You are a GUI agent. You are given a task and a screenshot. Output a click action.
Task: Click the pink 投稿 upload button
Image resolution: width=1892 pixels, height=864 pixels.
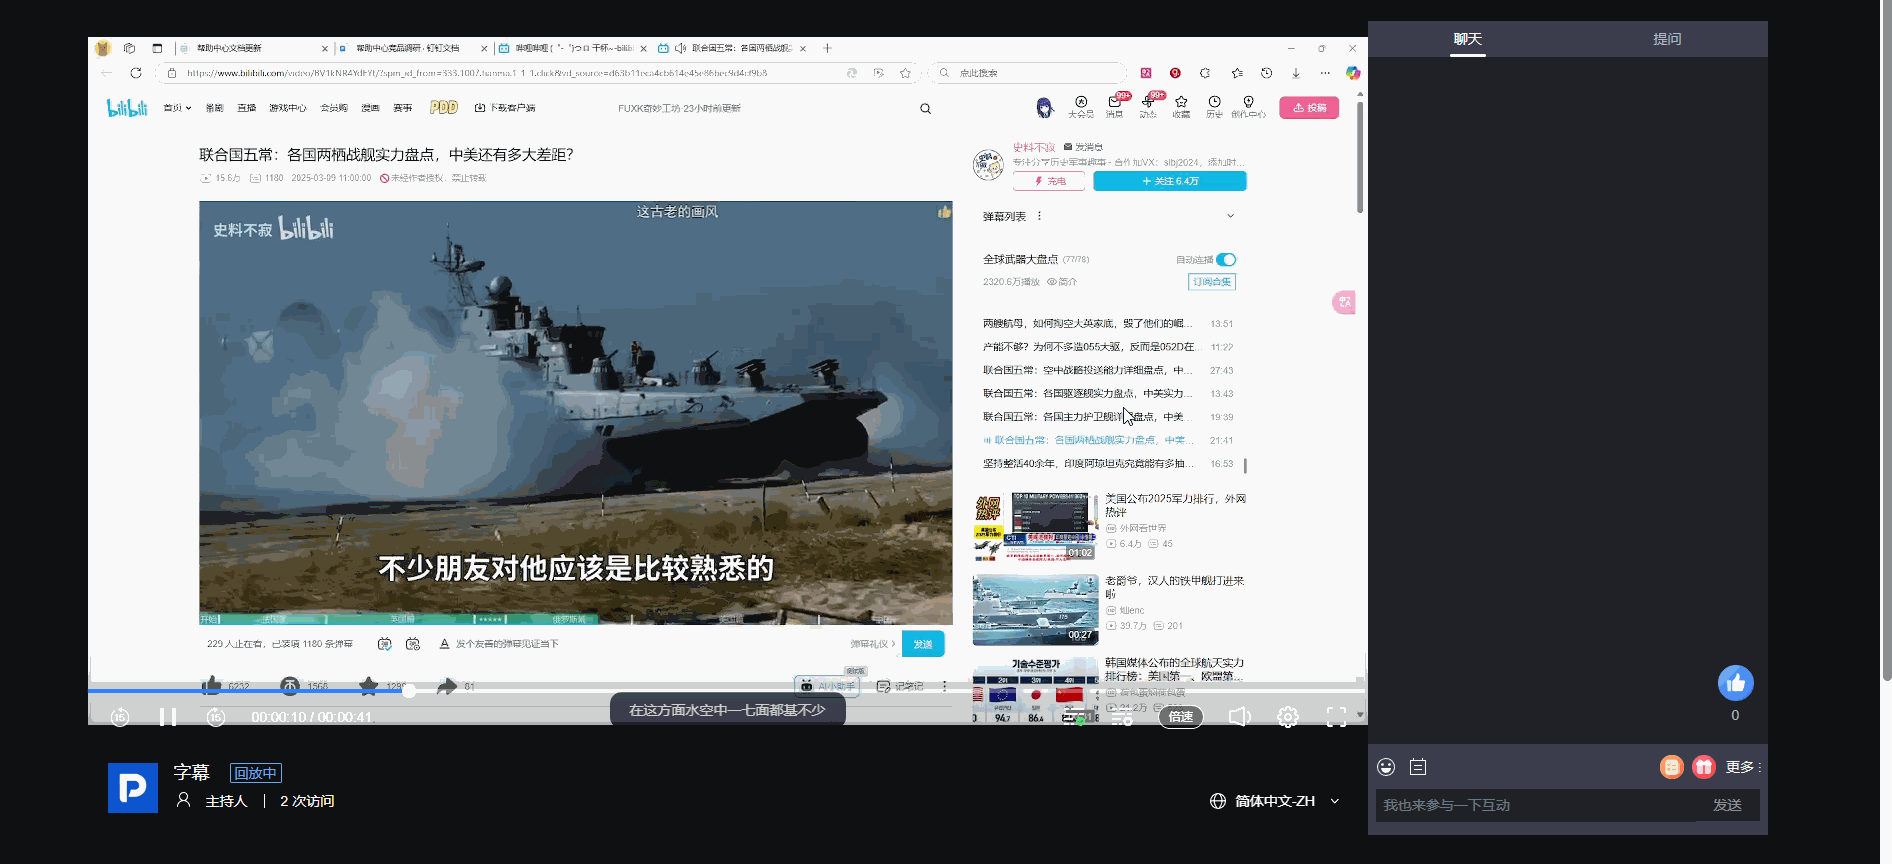[x=1309, y=108]
